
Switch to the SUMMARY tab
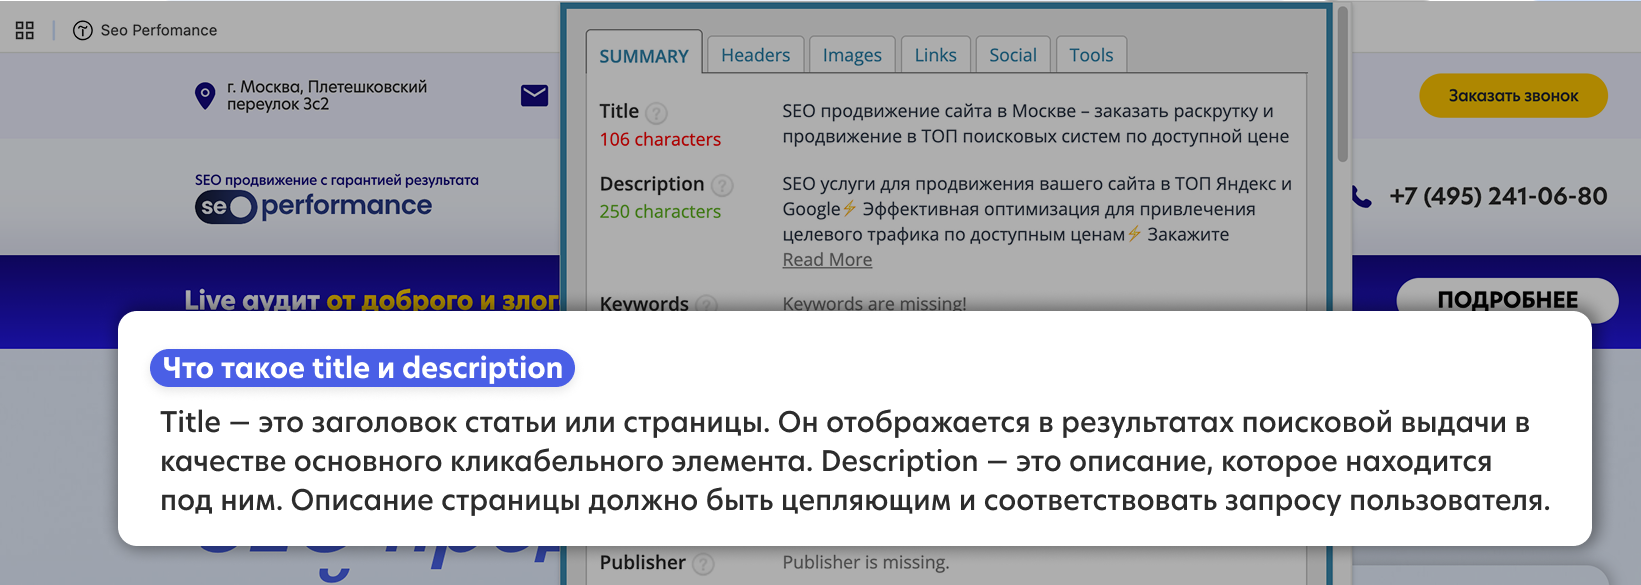coord(644,56)
